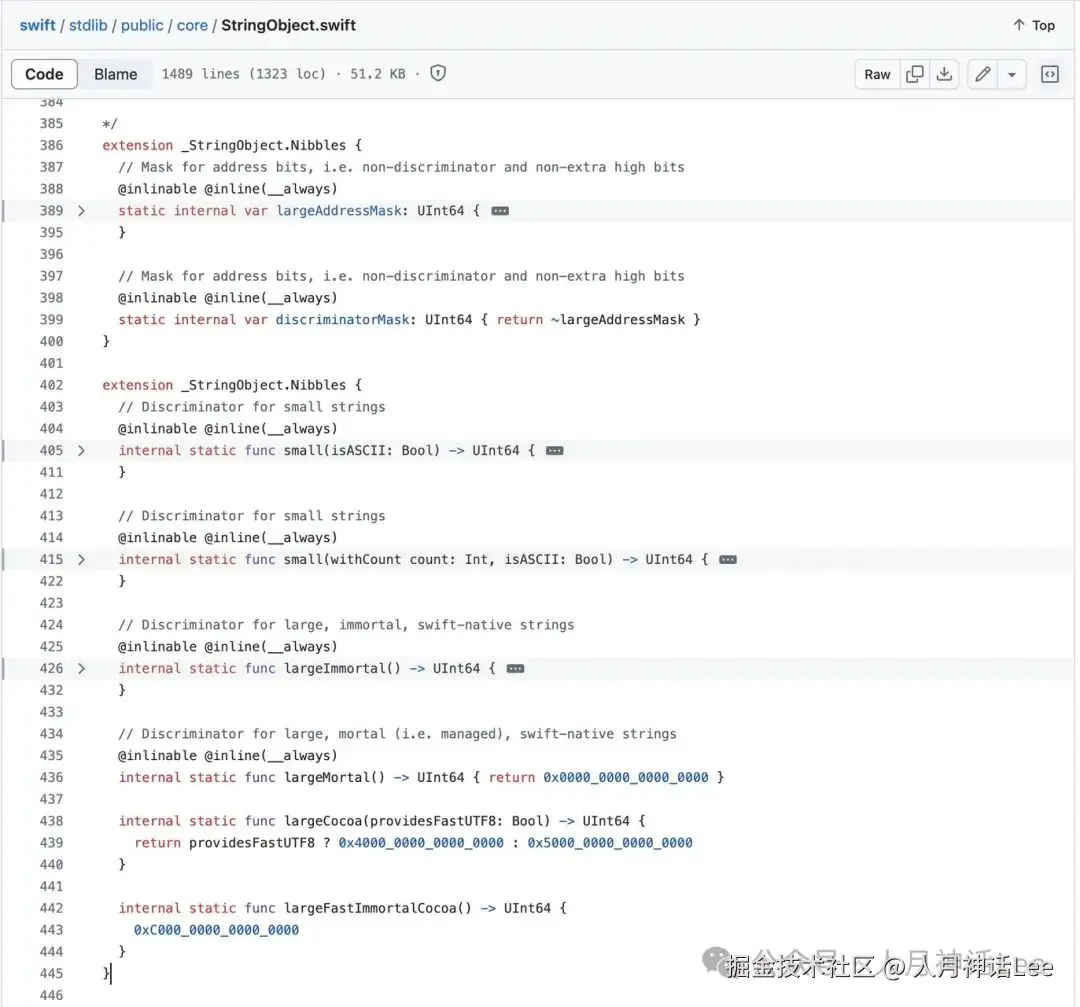Click the 51.2 KB file size text
1080x1007 pixels.
377,74
